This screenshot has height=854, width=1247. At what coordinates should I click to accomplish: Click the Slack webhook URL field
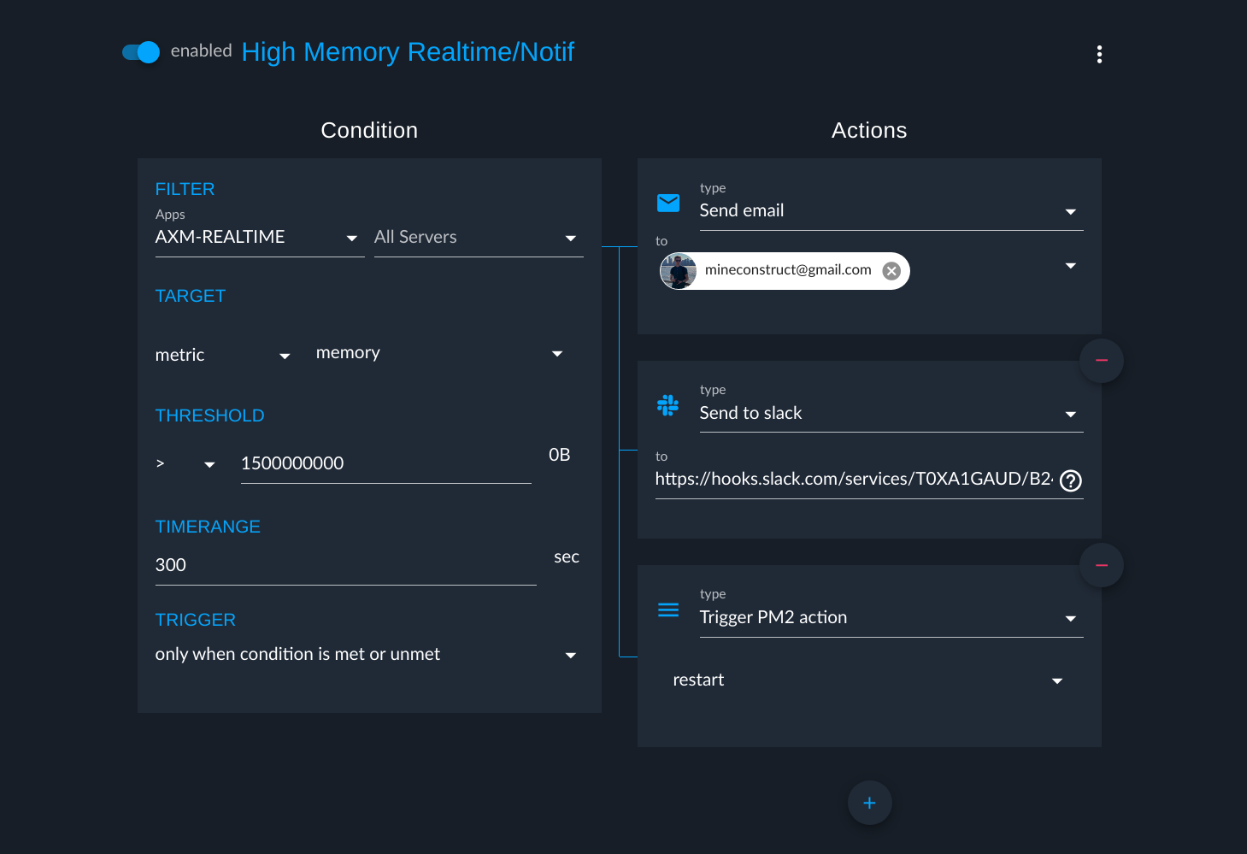click(855, 480)
